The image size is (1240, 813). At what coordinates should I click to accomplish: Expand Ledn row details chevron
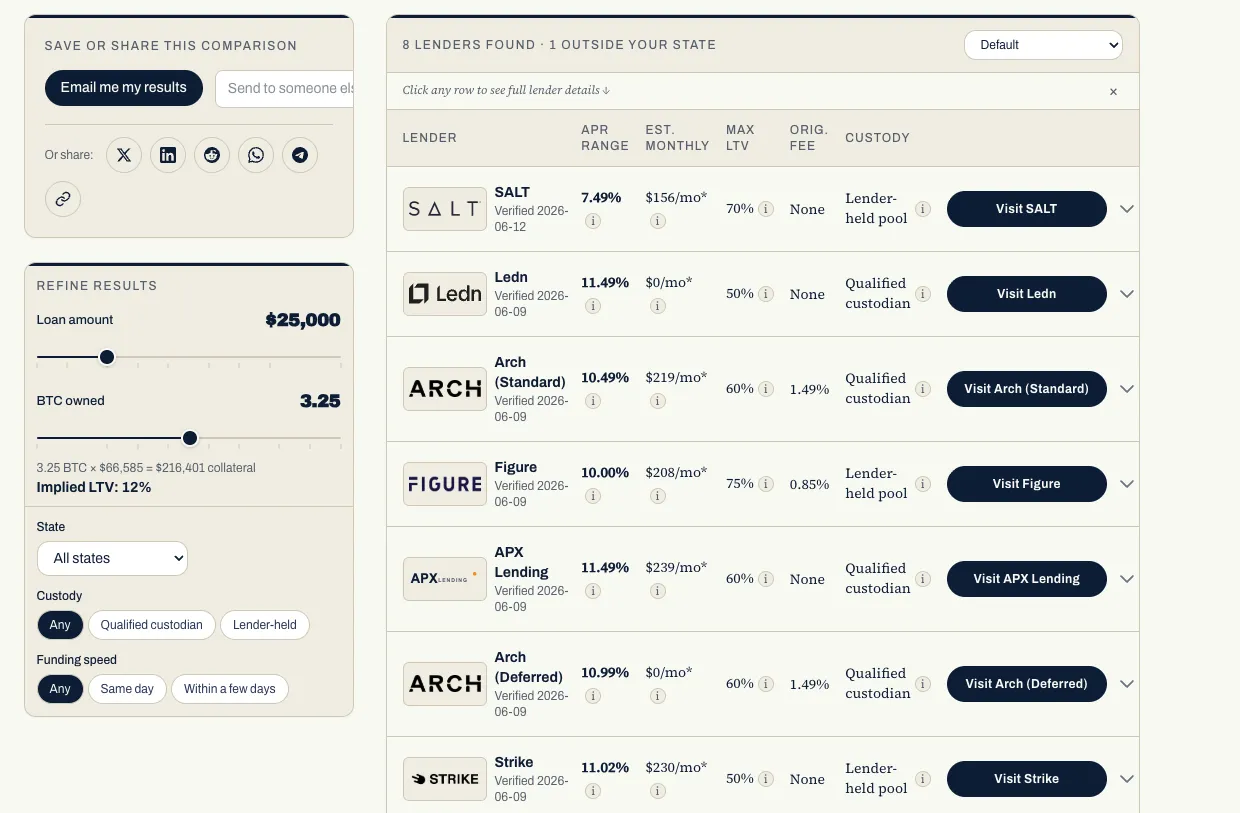pos(1127,294)
